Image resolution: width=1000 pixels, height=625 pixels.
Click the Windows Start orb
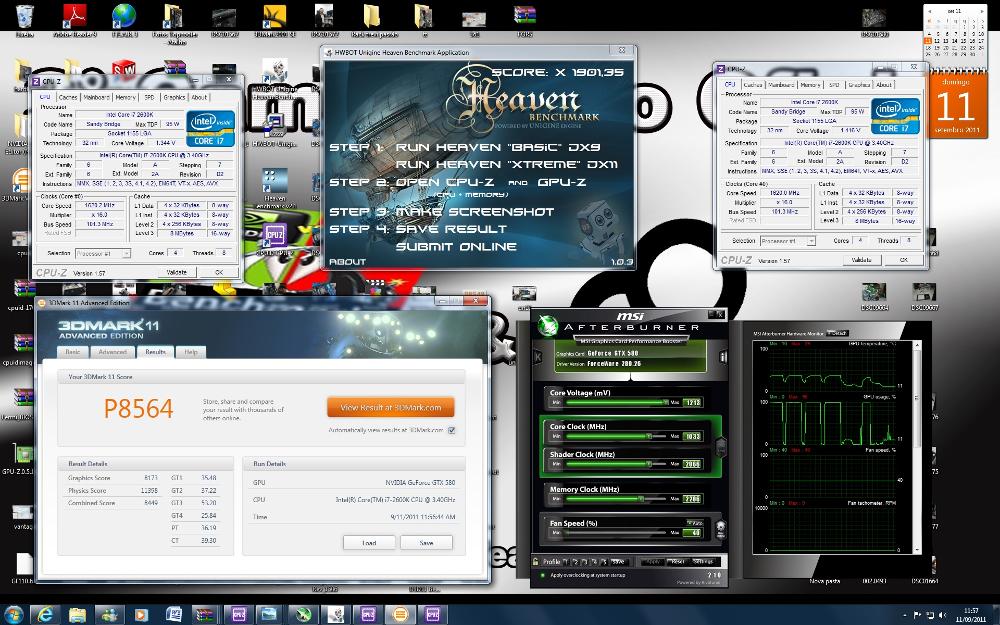(x=13, y=615)
